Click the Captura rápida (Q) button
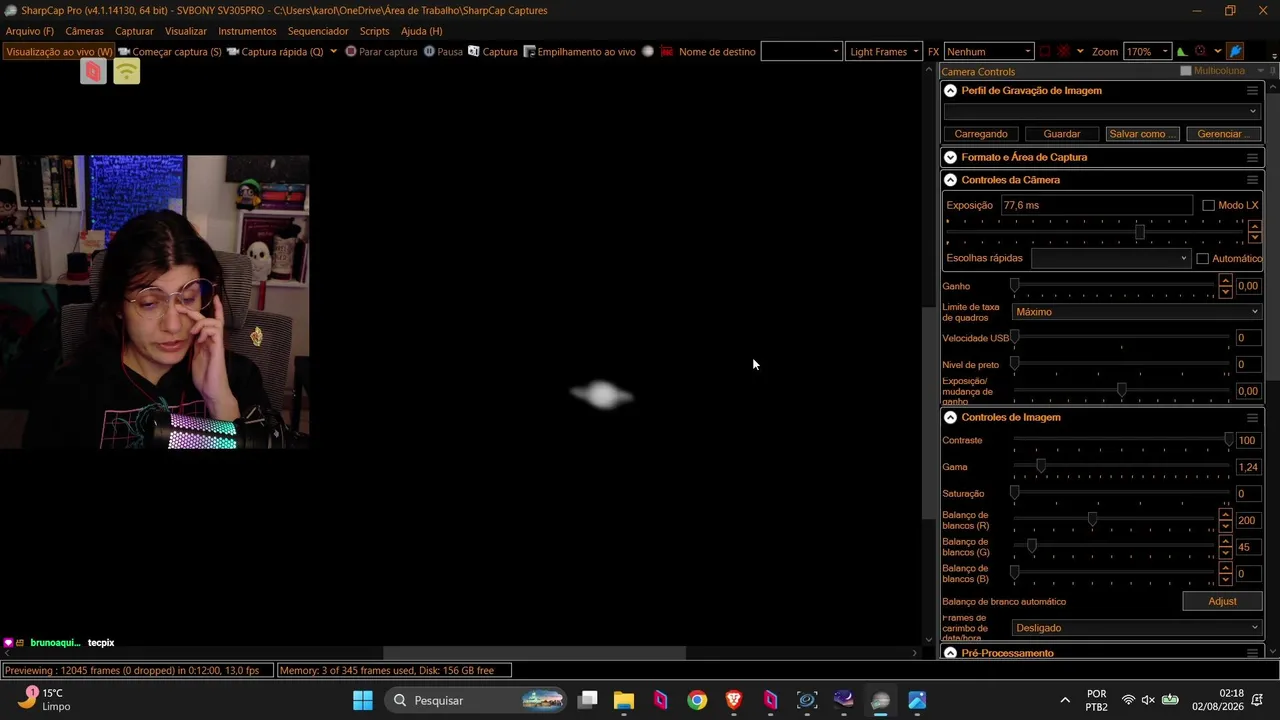Screen dimensions: 1280x720 [x=275, y=51]
